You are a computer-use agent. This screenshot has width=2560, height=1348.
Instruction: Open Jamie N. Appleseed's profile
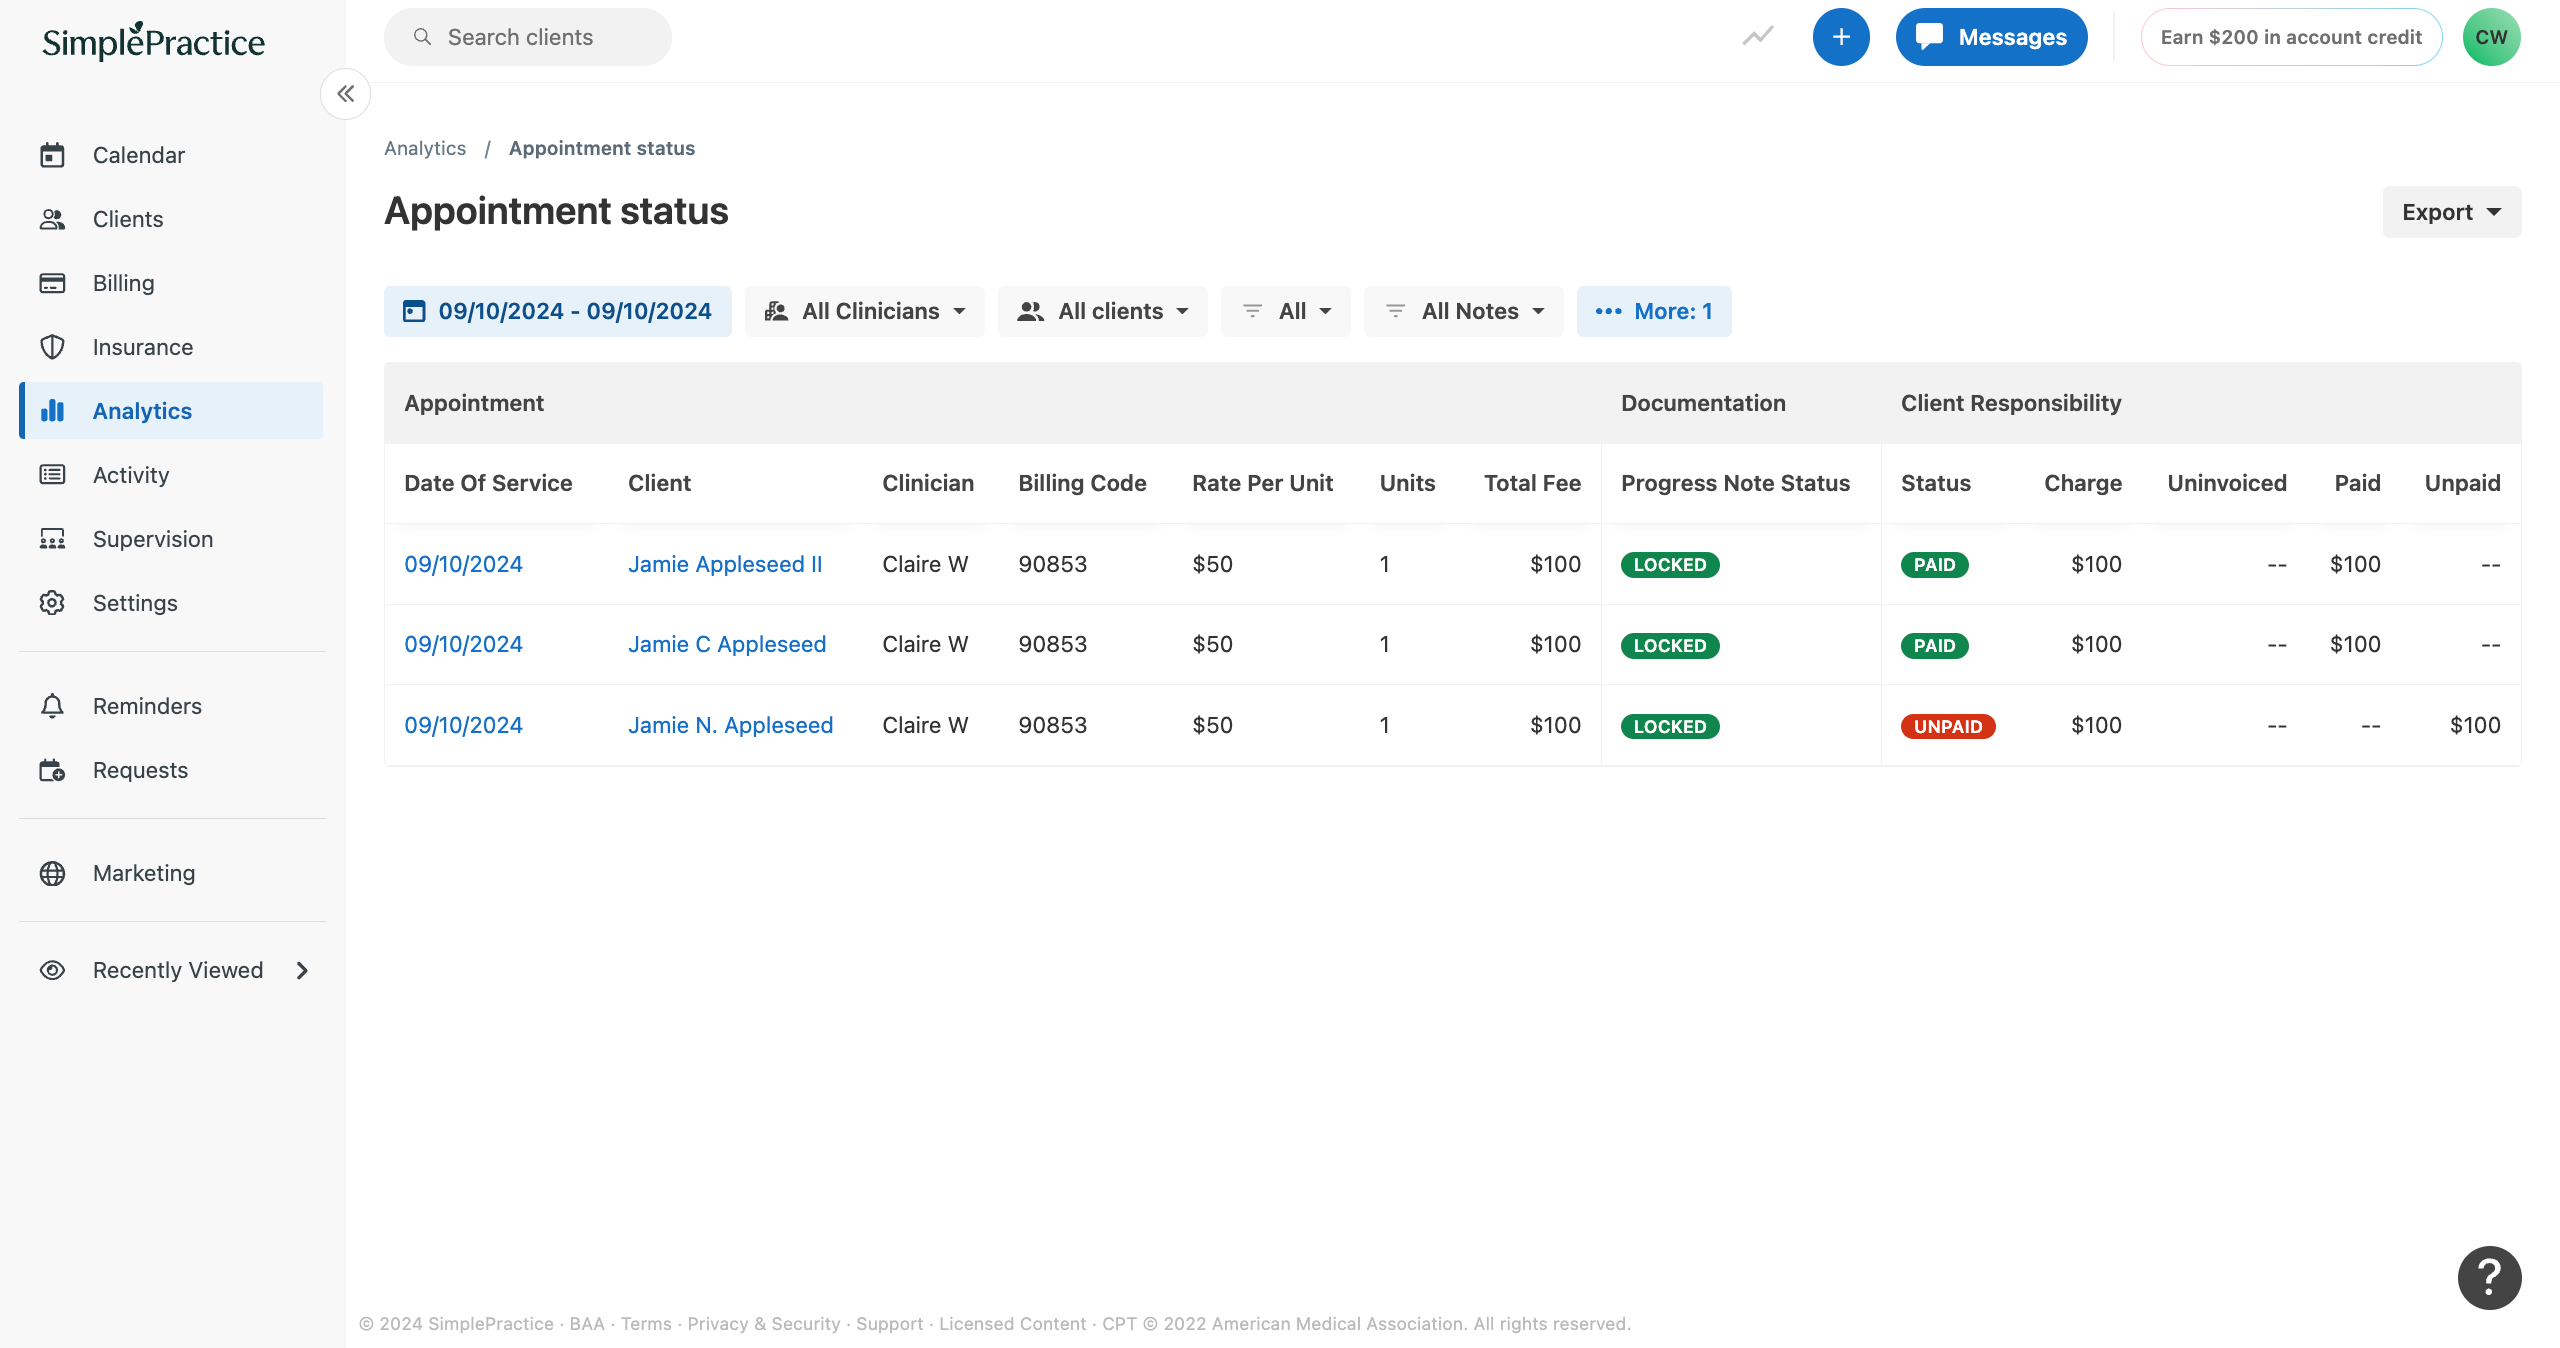tap(730, 724)
